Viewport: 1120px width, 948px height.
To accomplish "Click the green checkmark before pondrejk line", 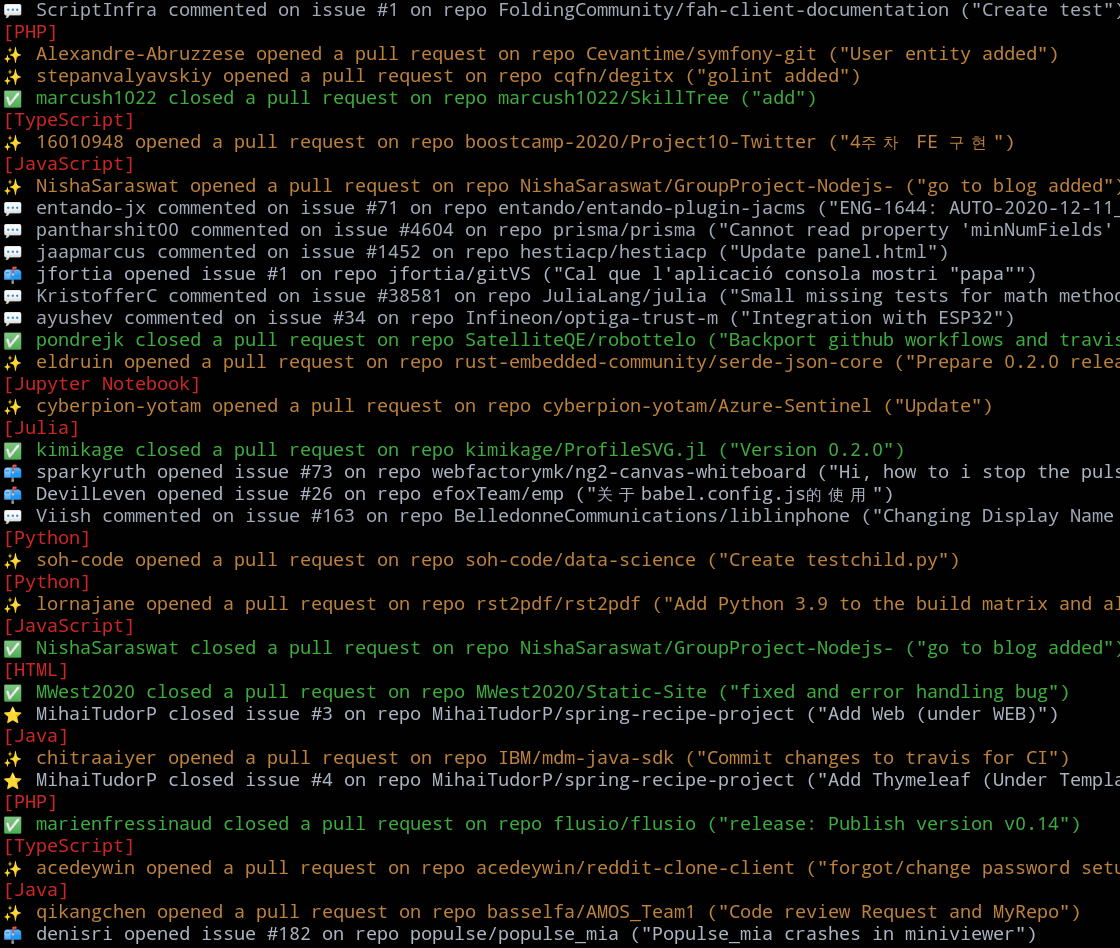I will click(13, 341).
